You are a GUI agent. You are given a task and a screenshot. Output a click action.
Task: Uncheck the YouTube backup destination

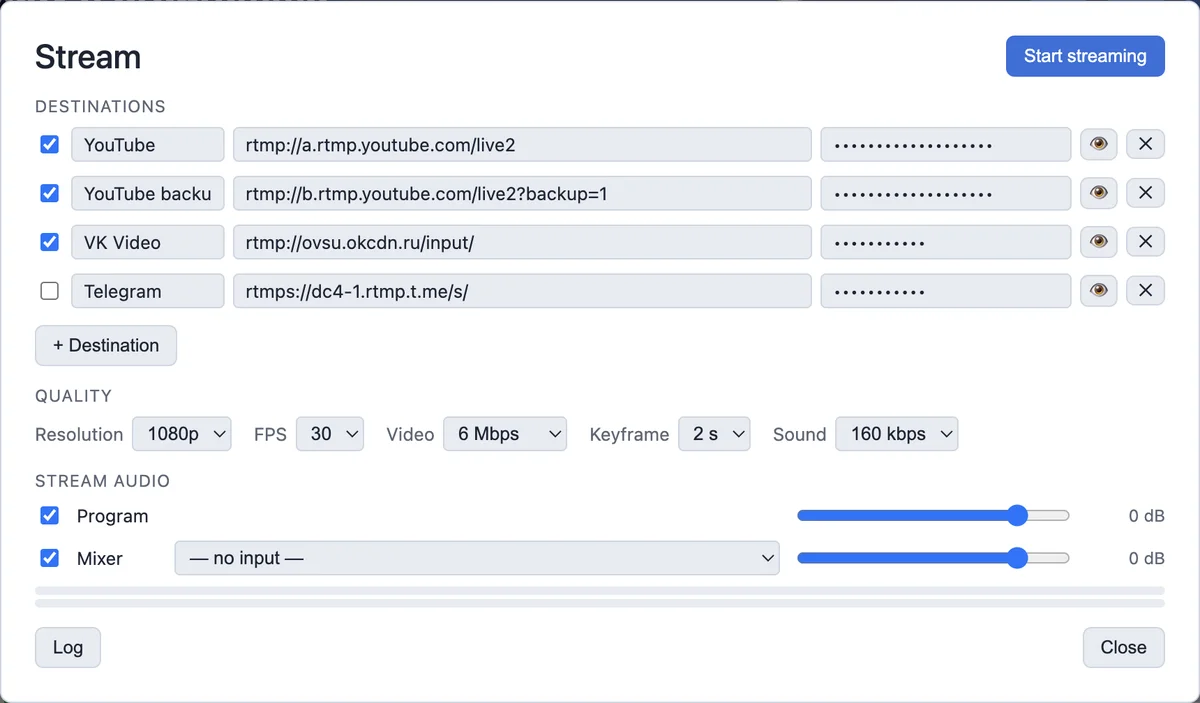49,193
